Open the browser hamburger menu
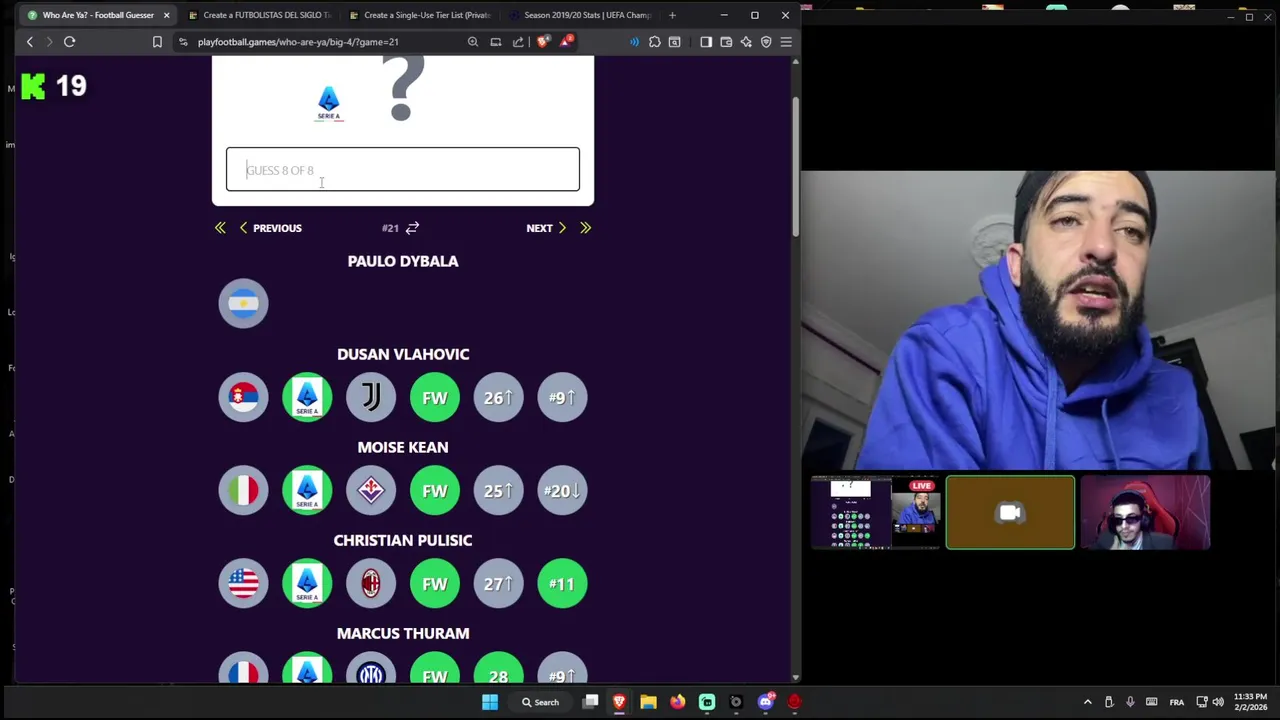This screenshot has width=1280, height=720. point(786,42)
